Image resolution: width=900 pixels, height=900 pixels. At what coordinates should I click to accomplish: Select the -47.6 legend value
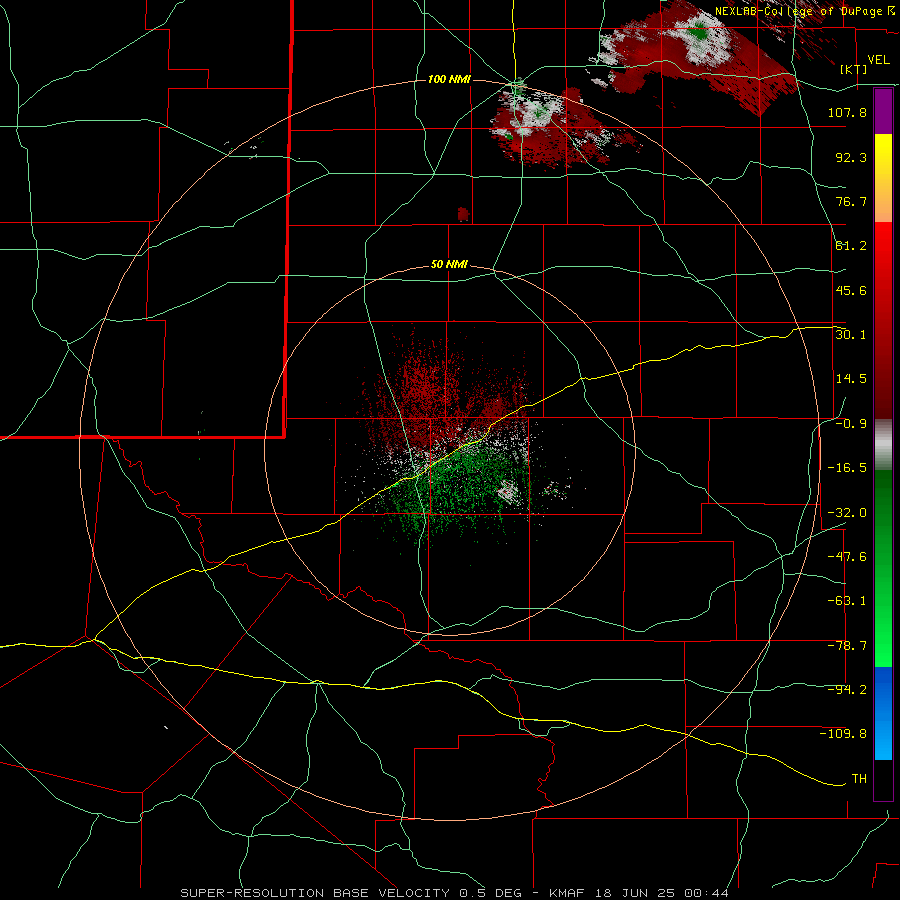[x=847, y=557]
